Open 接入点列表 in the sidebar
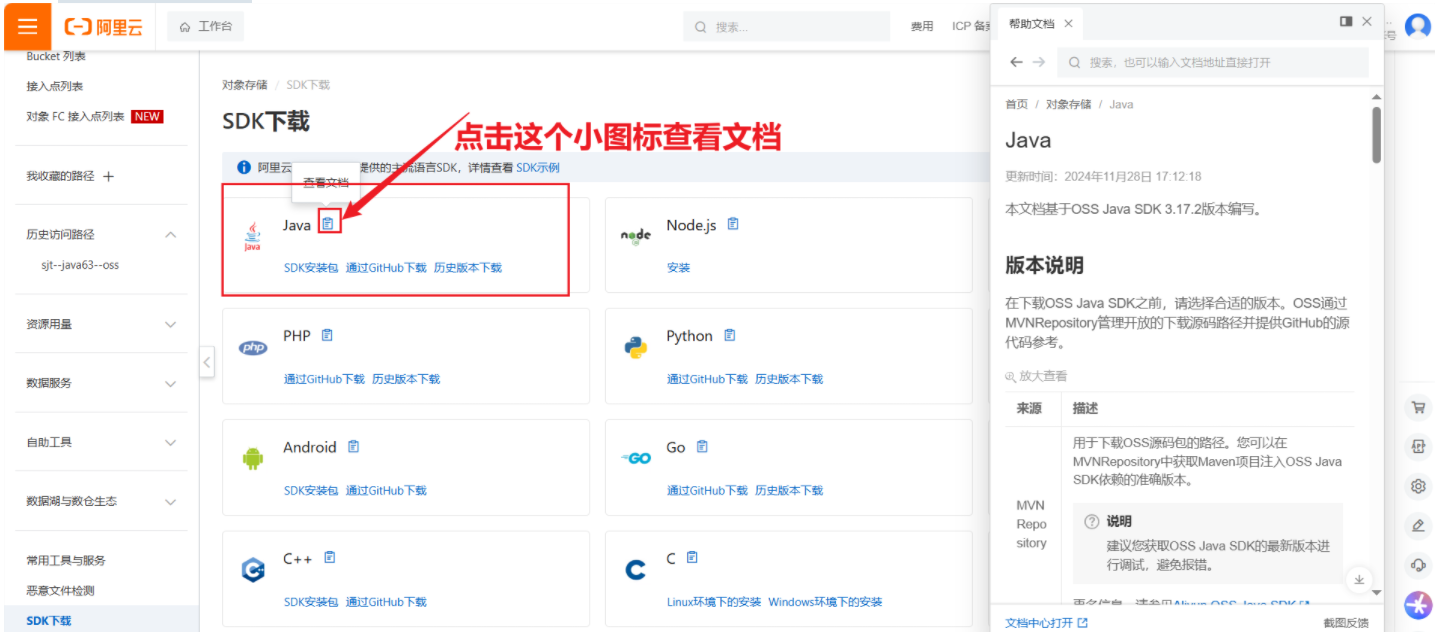 (55, 86)
